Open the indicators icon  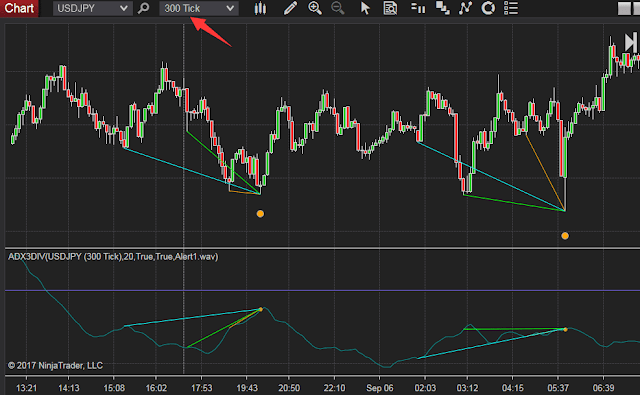pyautogui.click(x=465, y=8)
